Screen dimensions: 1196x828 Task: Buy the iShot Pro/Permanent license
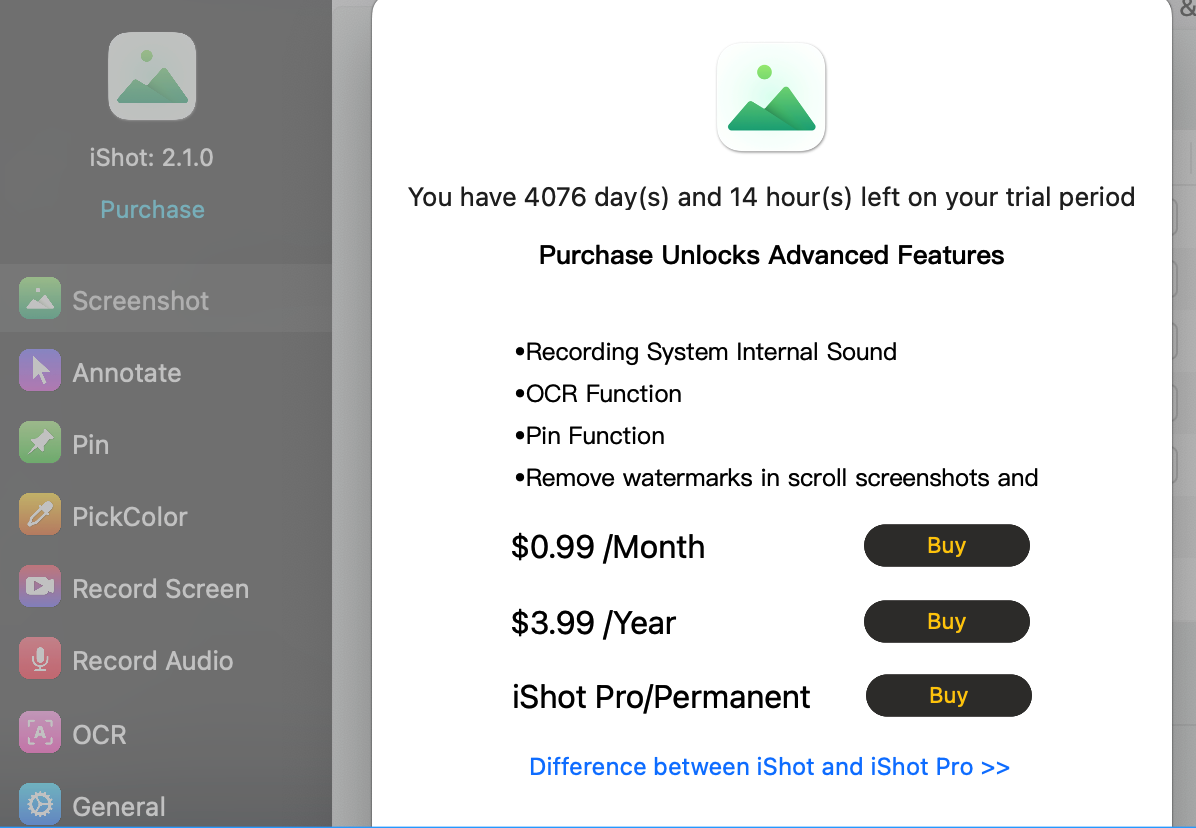click(x=947, y=695)
